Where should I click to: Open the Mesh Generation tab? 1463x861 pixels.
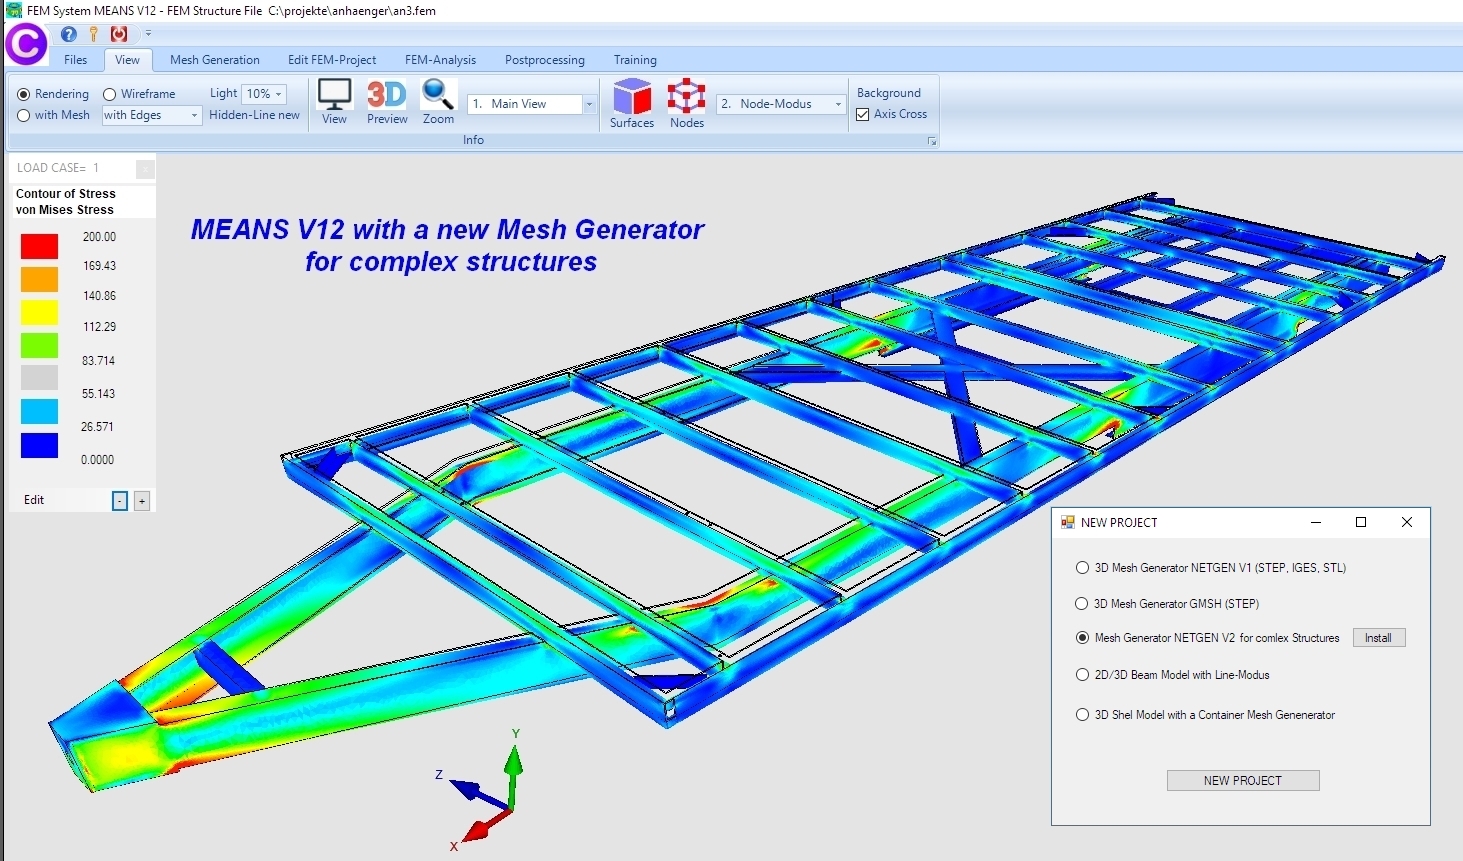[x=215, y=60]
